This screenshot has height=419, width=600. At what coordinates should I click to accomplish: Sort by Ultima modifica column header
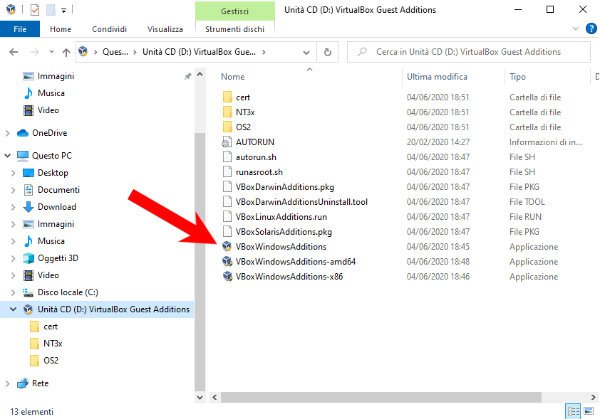[x=437, y=77]
